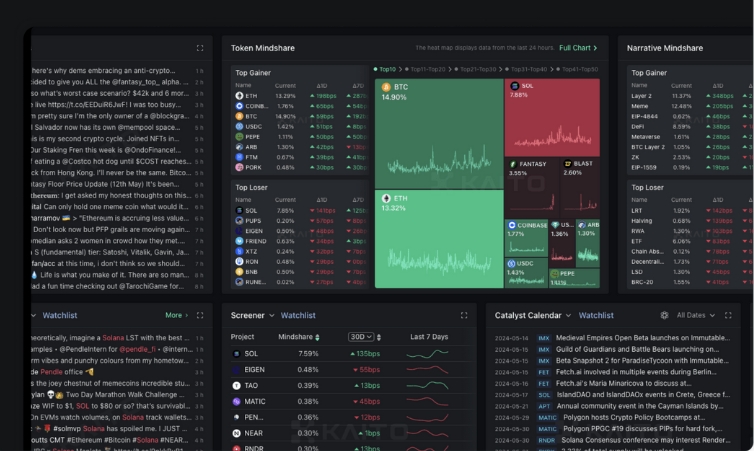Sort Screener by the 30D change column
This screenshot has width=754, height=451.
[x=379, y=337]
